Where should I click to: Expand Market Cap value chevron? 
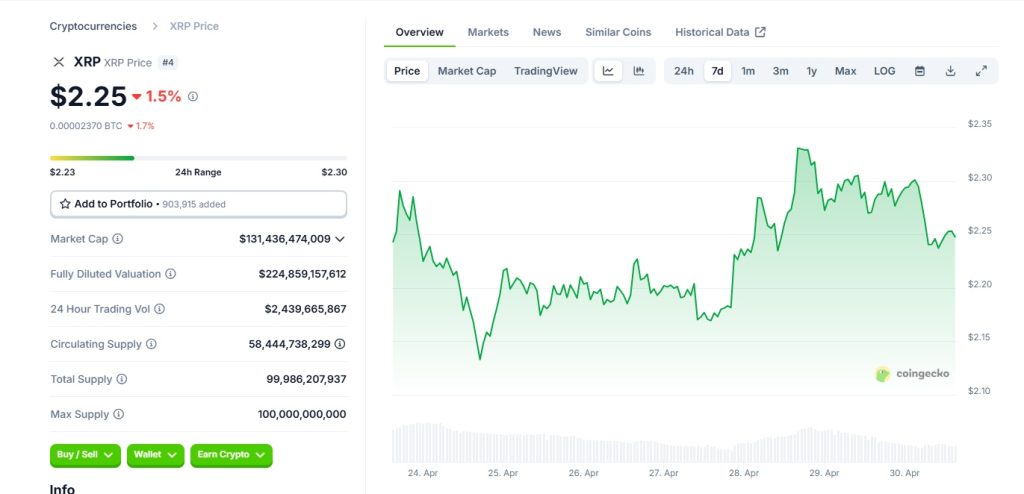tap(340, 239)
